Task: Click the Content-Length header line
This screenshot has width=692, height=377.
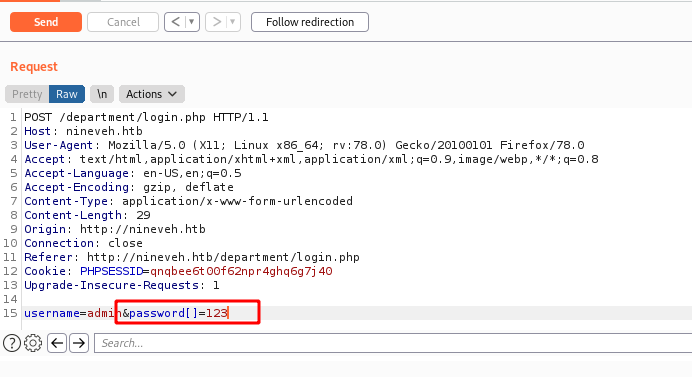Action: pos(87,215)
